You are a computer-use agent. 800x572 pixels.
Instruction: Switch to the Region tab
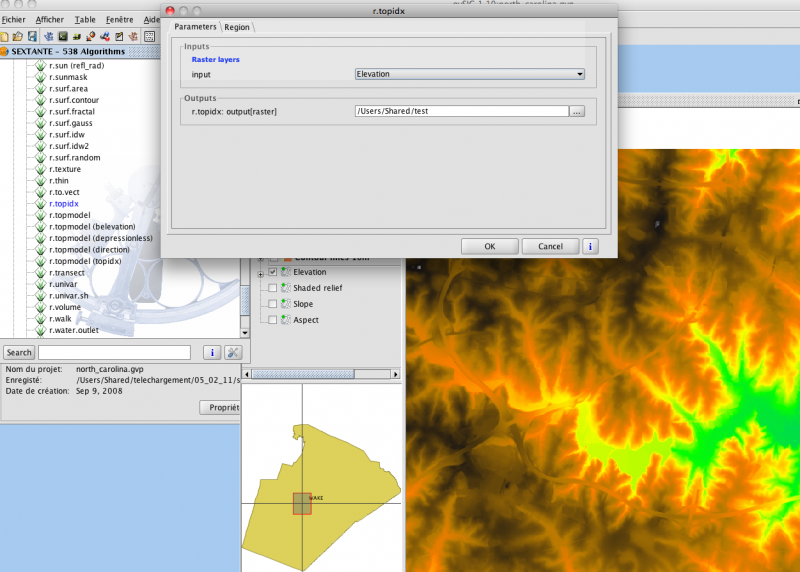[237, 27]
